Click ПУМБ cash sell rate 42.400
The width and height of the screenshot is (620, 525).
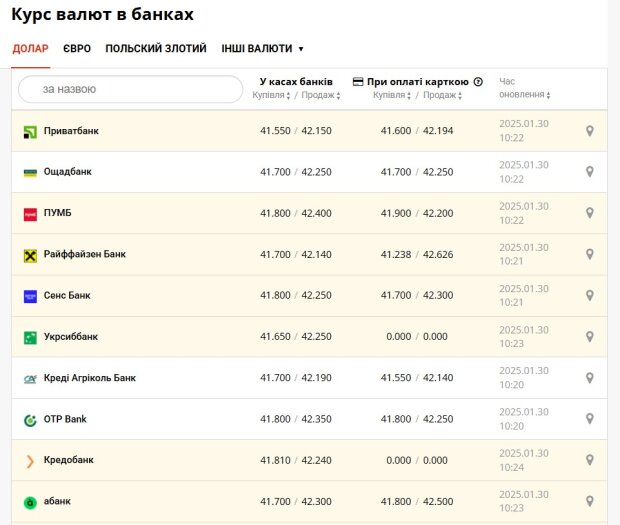[x=316, y=213]
